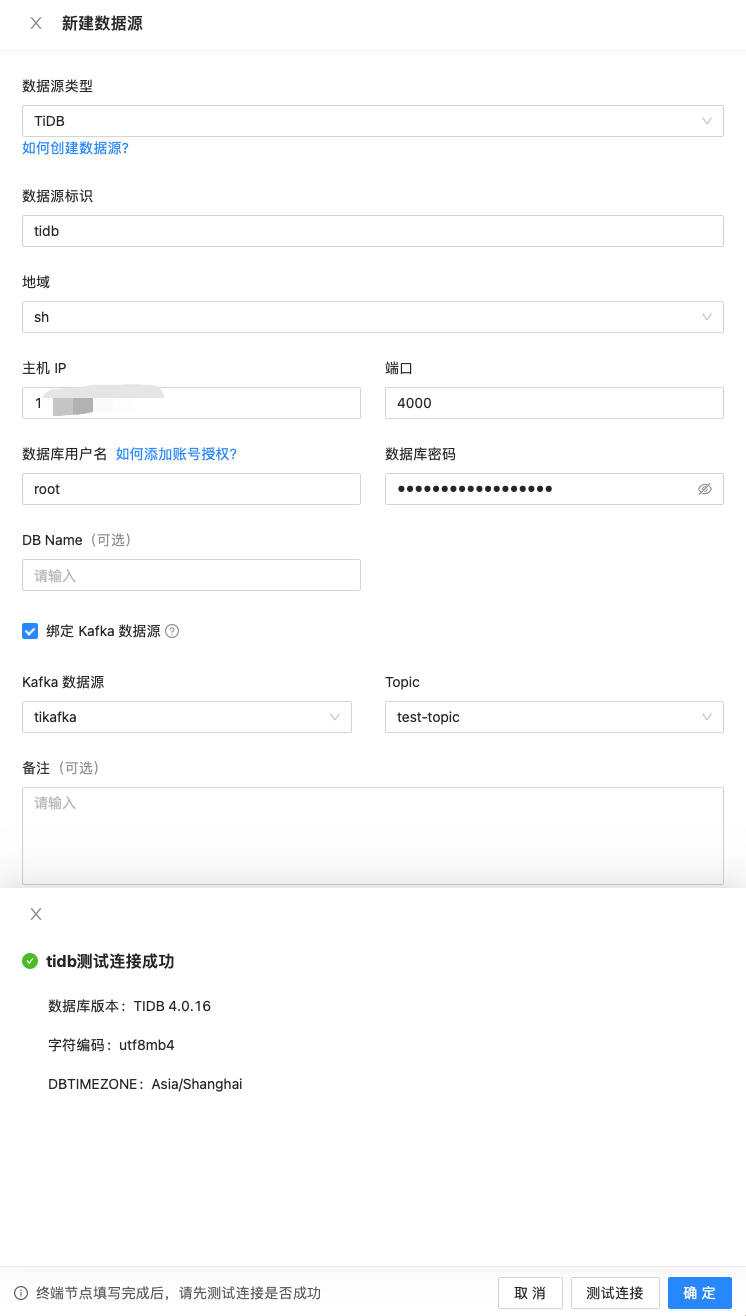This screenshot has width=746, height=1316.
Task: Click the info icon in the footer hint
Action: pyautogui.click(x=21, y=1293)
